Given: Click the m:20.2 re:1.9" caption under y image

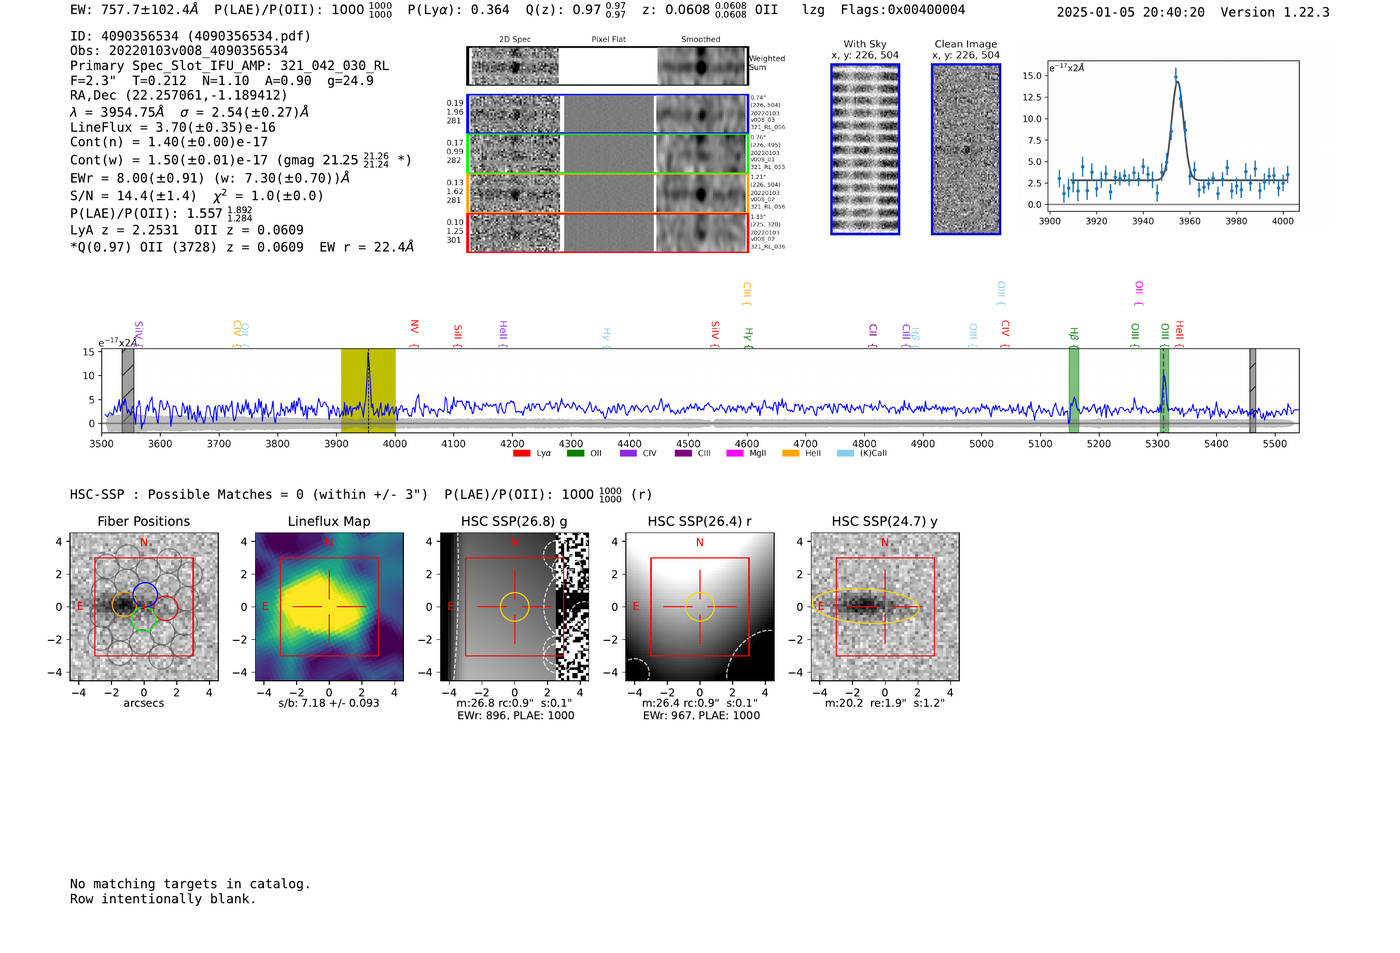Looking at the screenshot, I should (x=885, y=703).
